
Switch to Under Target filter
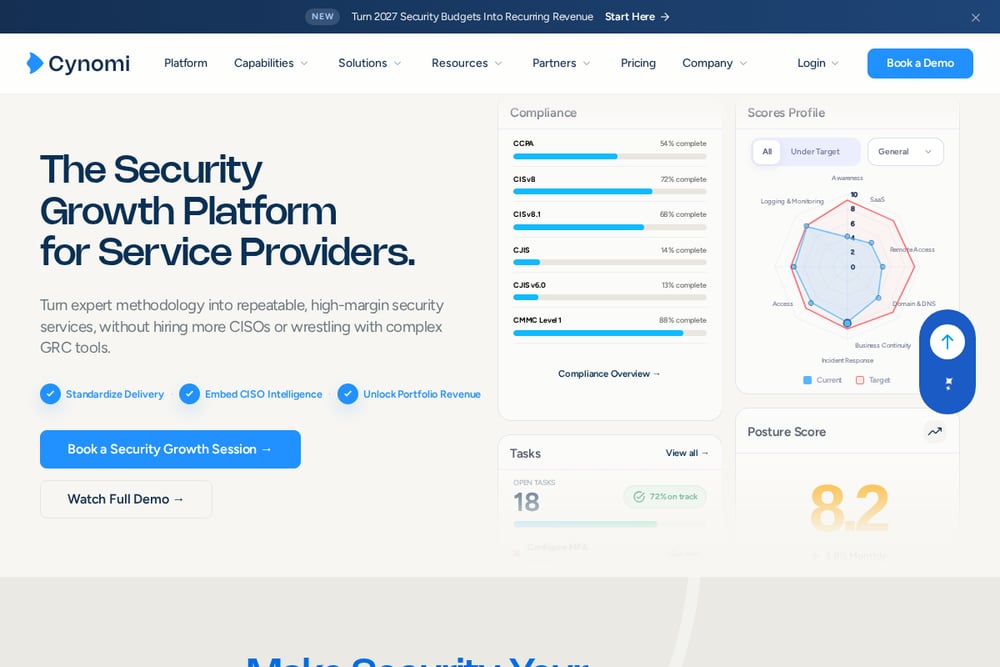[x=815, y=152]
